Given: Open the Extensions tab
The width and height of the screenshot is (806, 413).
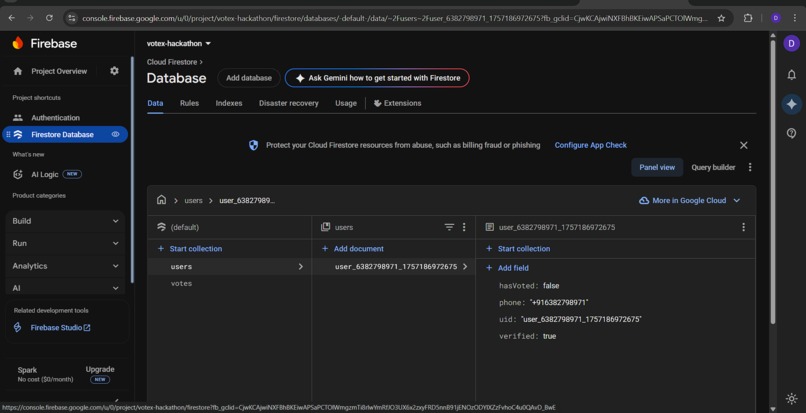Looking at the screenshot, I should click(x=397, y=103).
